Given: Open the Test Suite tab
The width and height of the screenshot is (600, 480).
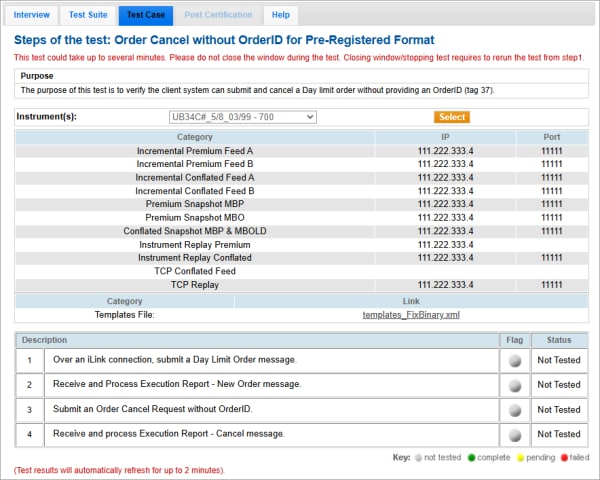Looking at the screenshot, I should point(86,15).
